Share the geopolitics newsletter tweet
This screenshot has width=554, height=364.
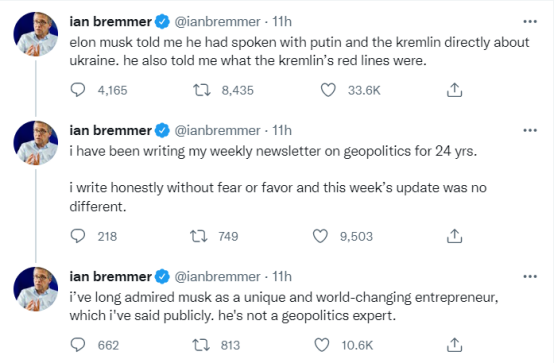pos(454,236)
